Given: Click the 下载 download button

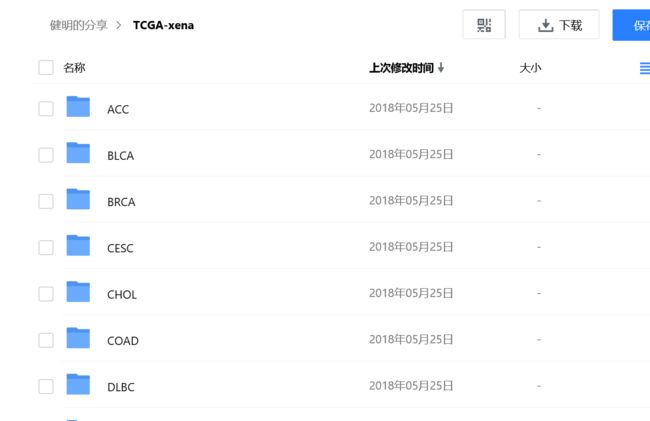Looking at the screenshot, I should pos(559,25).
